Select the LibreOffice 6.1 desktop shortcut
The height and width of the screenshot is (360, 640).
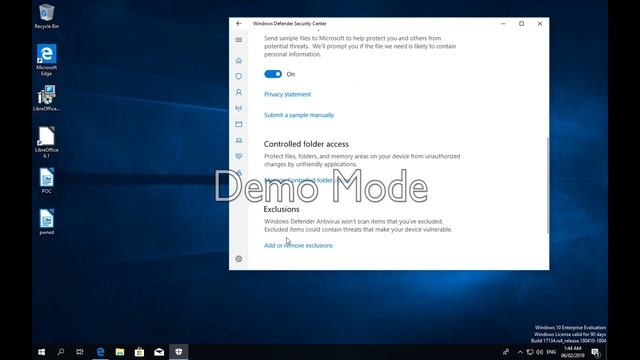pos(47,142)
